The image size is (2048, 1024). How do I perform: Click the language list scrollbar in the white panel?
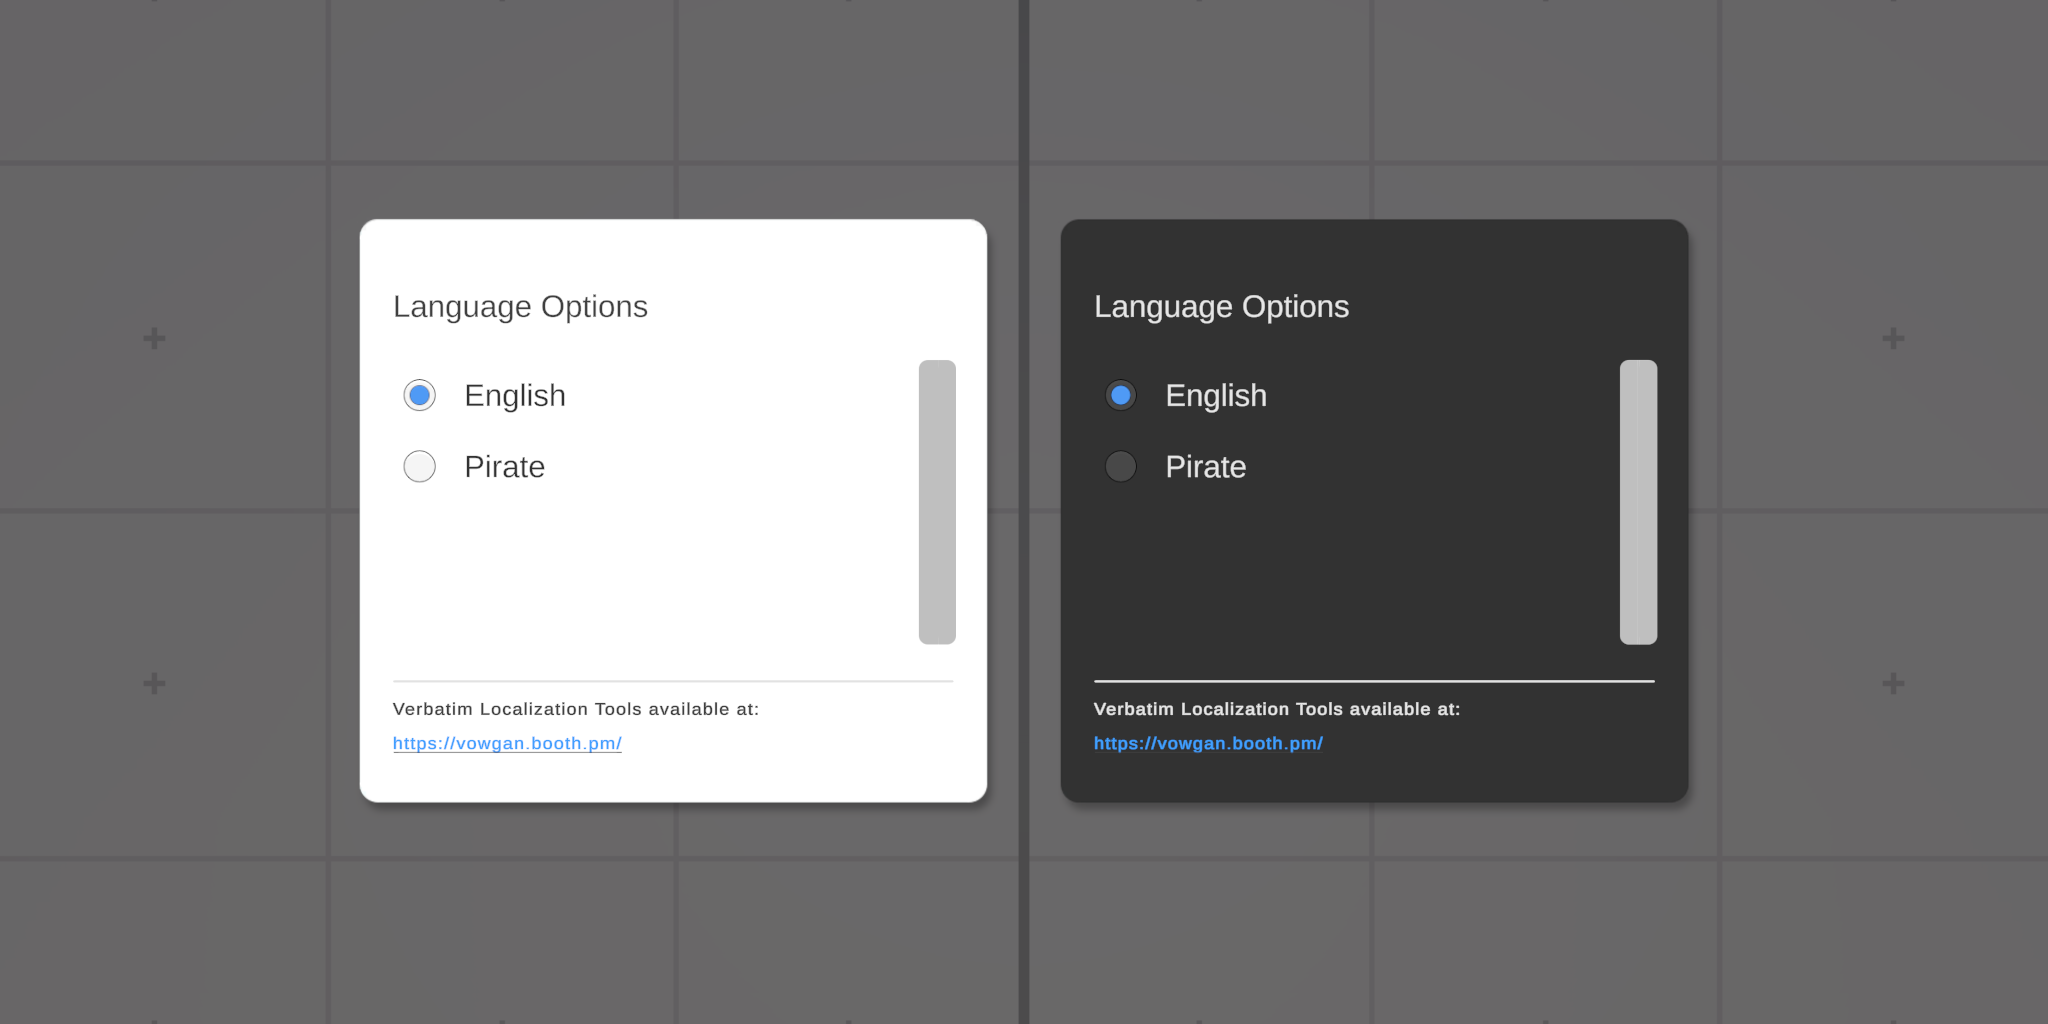click(x=937, y=502)
